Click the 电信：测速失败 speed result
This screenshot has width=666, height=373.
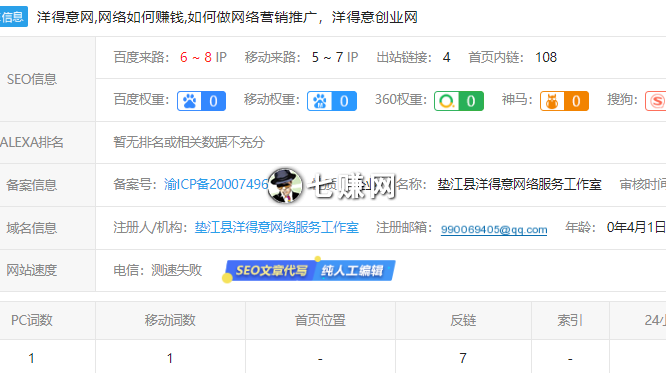point(158,270)
